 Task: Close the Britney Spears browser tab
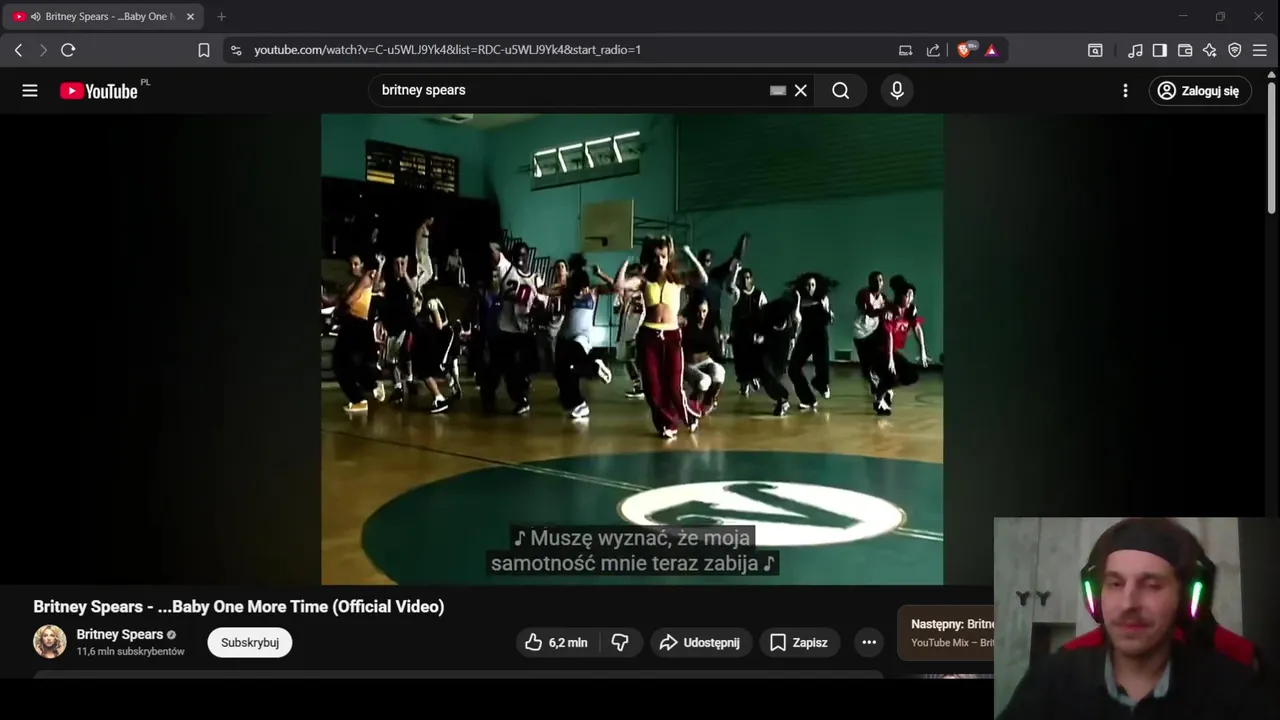click(190, 17)
